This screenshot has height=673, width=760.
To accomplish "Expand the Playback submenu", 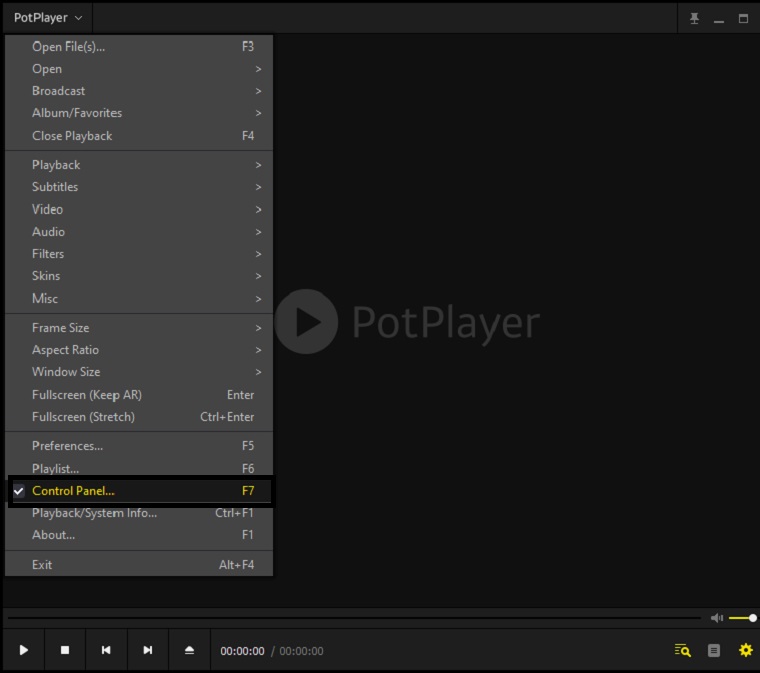I will (139, 165).
